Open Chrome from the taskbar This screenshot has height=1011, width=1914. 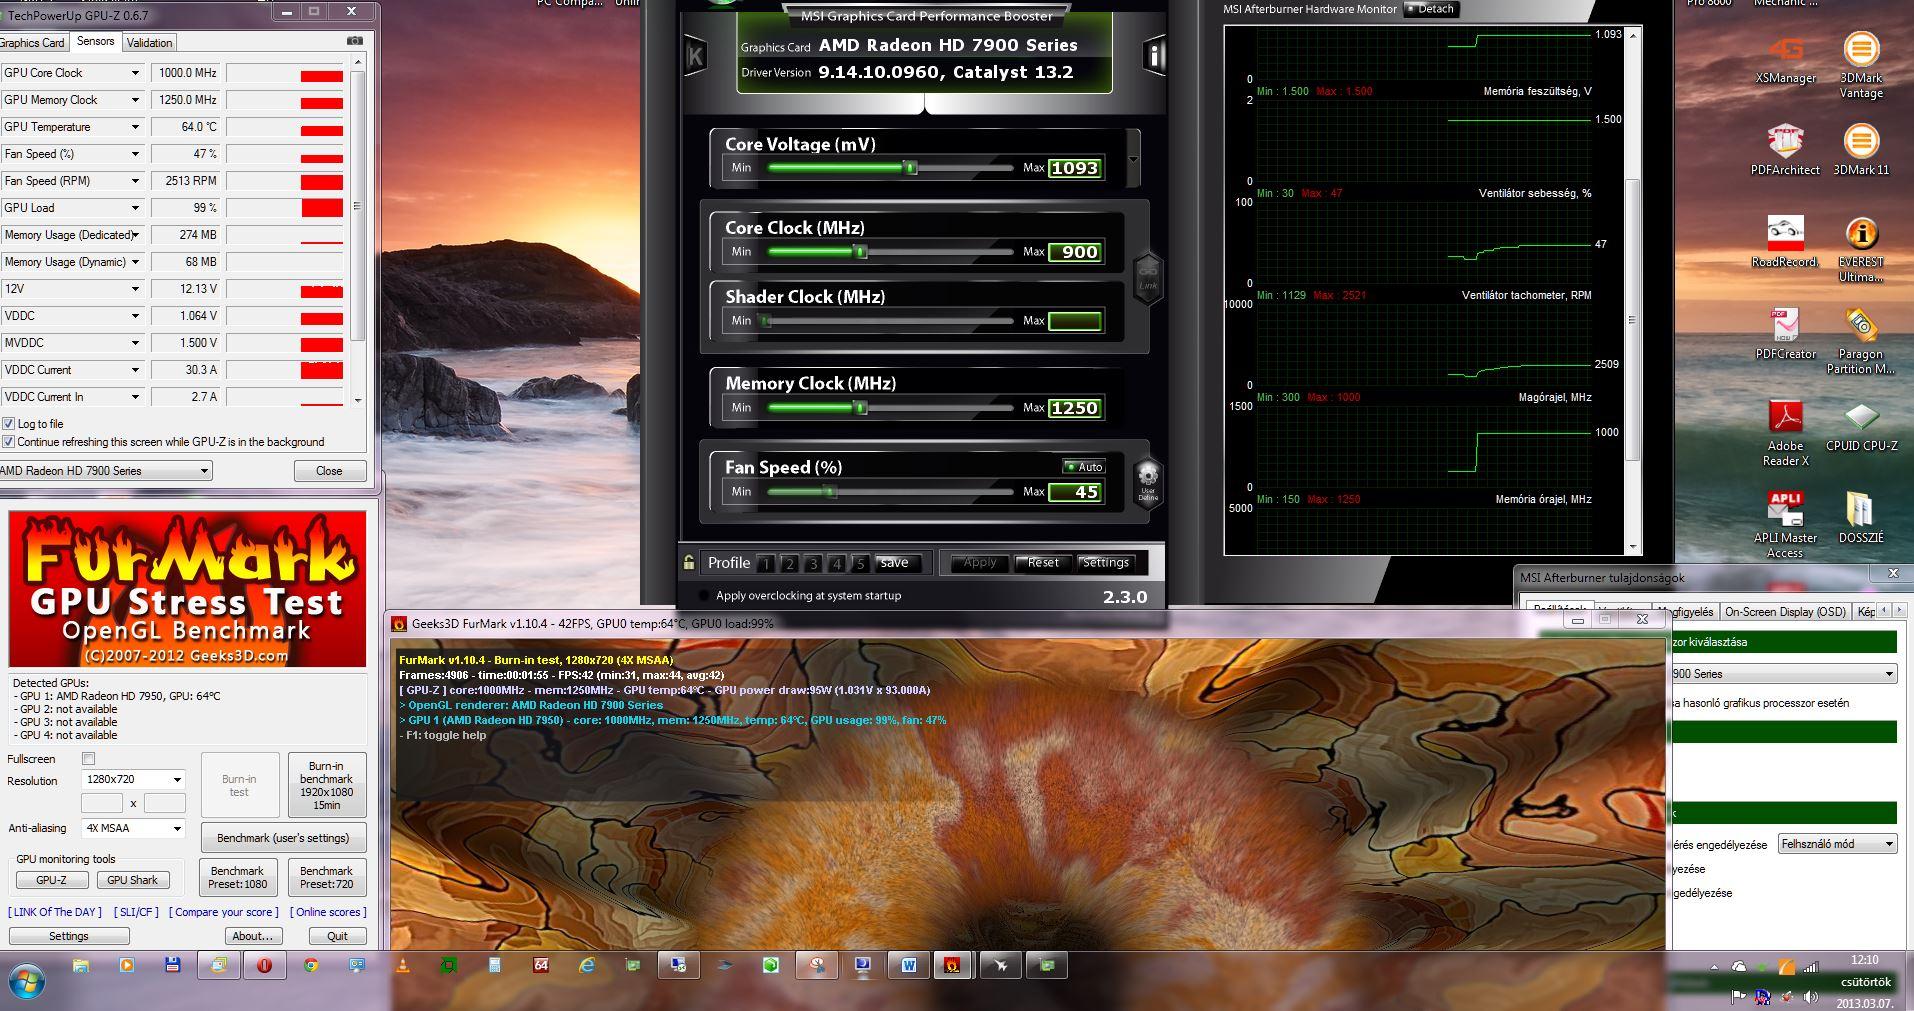pyautogui.click(x=311, y=965)
